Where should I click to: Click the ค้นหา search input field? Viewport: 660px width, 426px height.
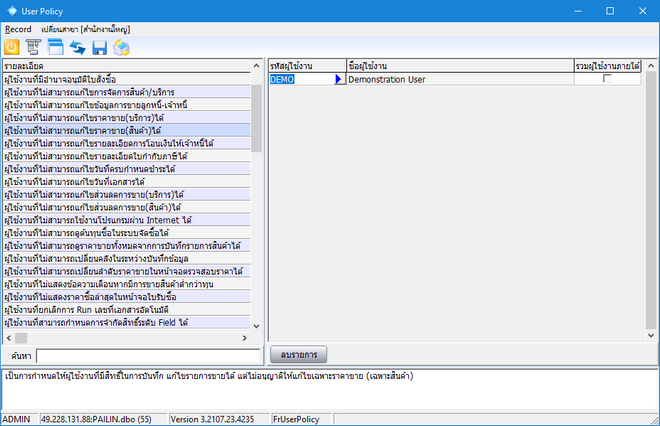148,355
